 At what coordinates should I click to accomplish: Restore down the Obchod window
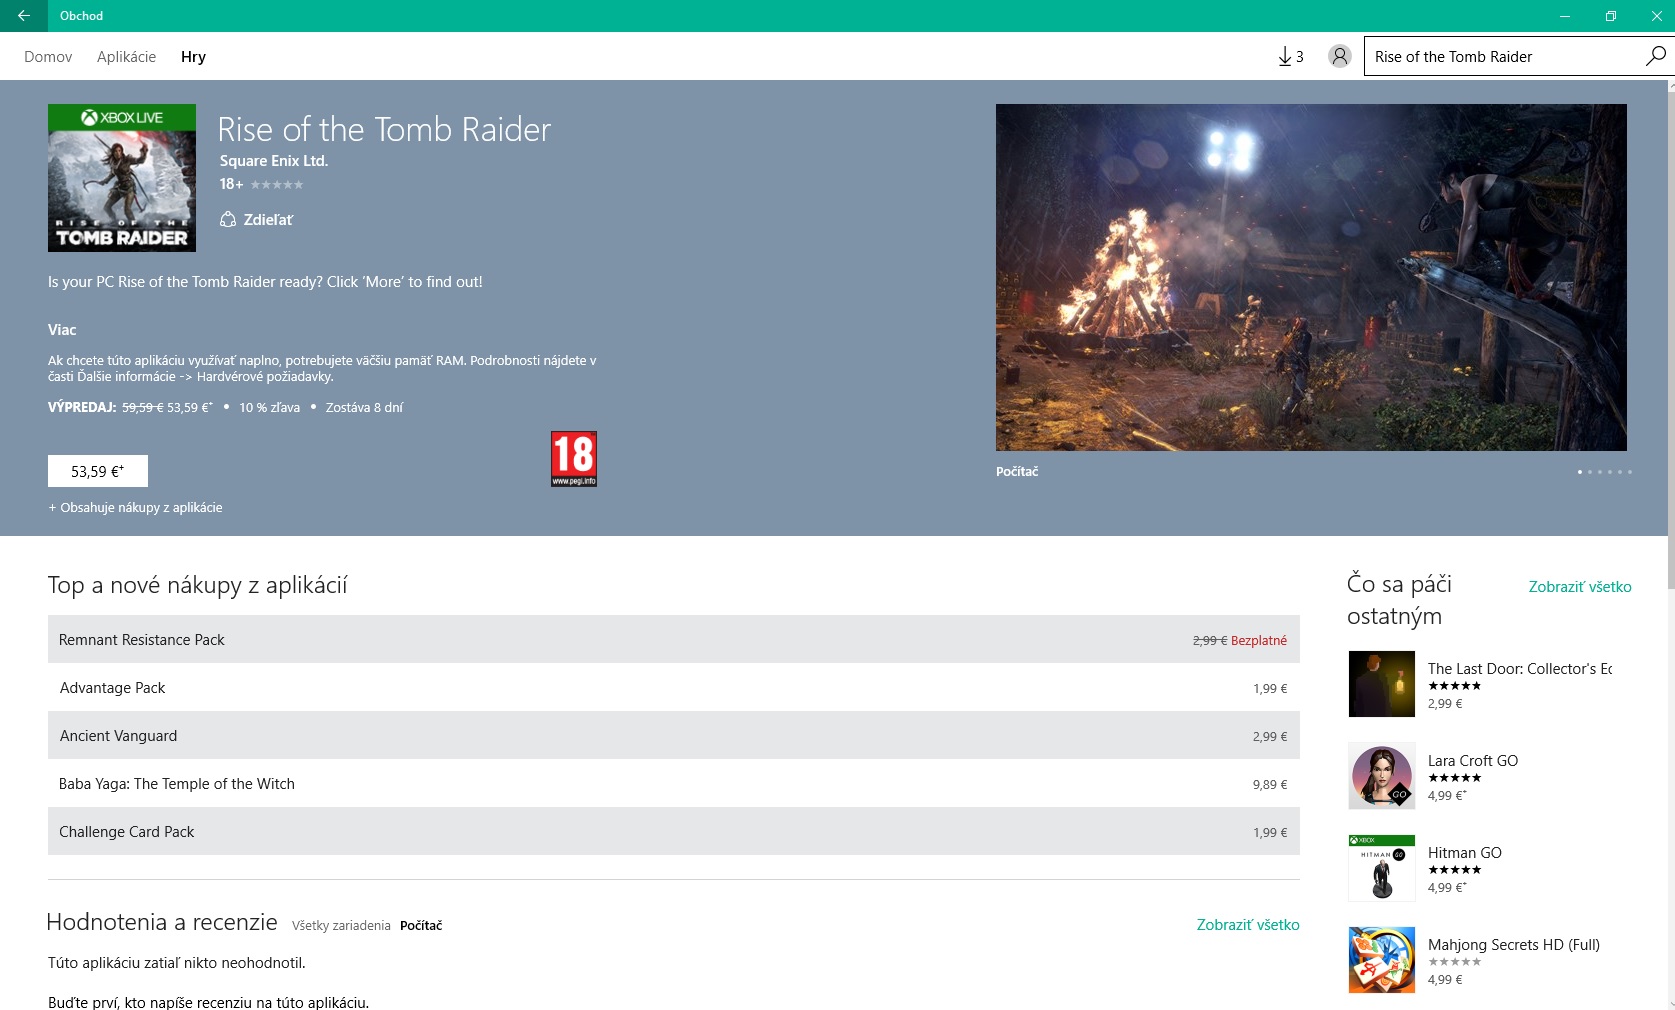pos(1611,15)
